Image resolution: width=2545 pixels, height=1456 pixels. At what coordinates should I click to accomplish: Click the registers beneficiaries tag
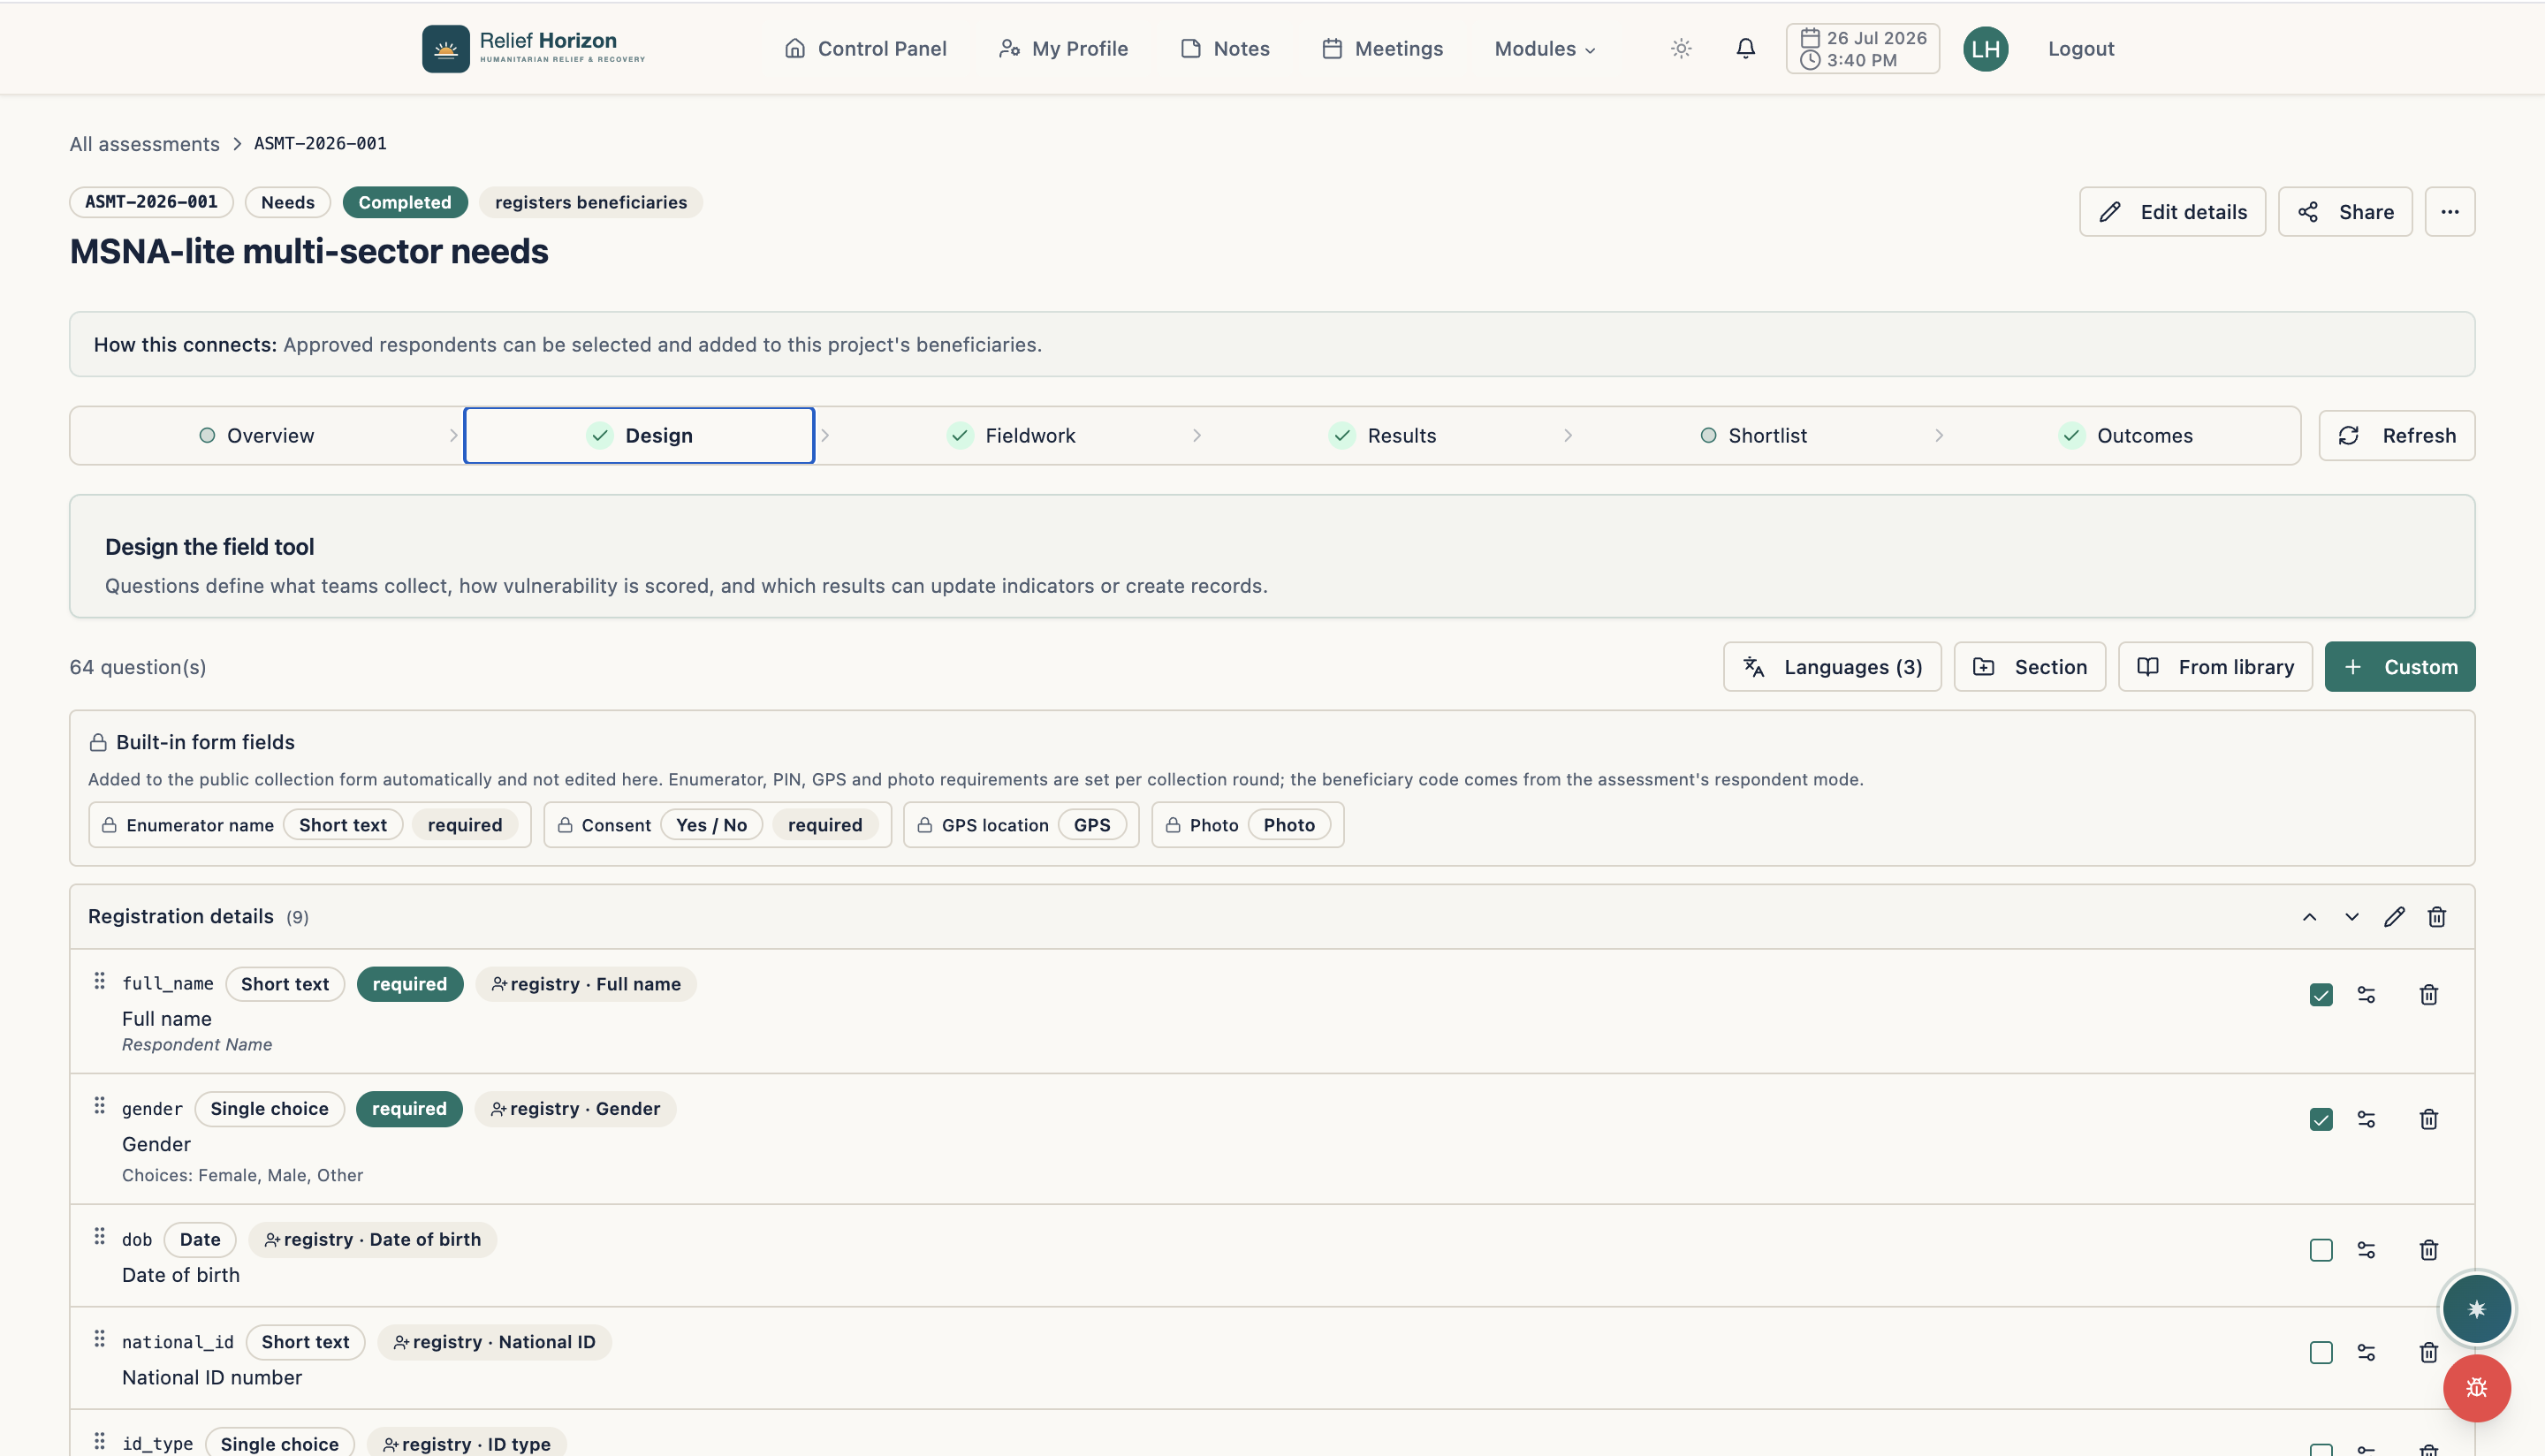click(x=590, y=202)
